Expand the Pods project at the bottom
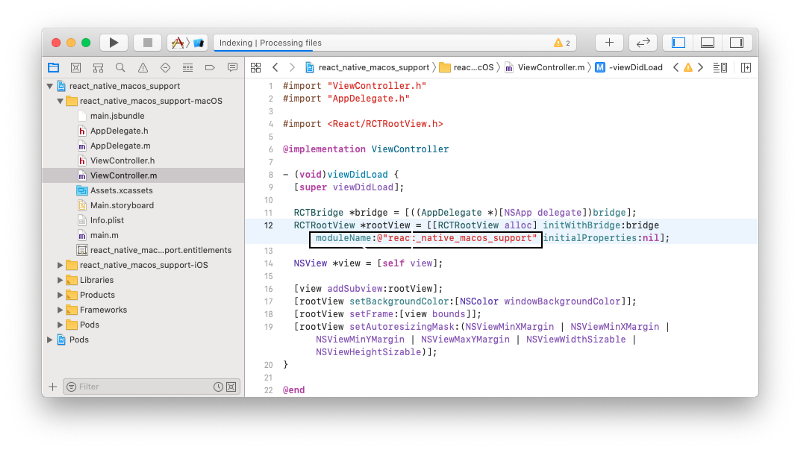 point(50,340)
